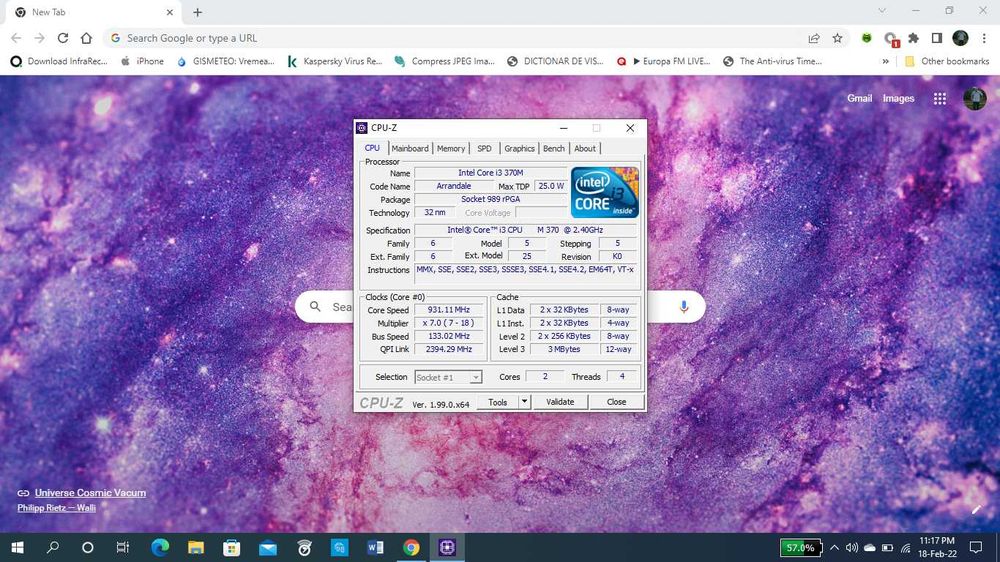Open the Universe Cosmic Vacum link
The width and height of the screenshot is (1000, 562).
(x=90, y=492)
